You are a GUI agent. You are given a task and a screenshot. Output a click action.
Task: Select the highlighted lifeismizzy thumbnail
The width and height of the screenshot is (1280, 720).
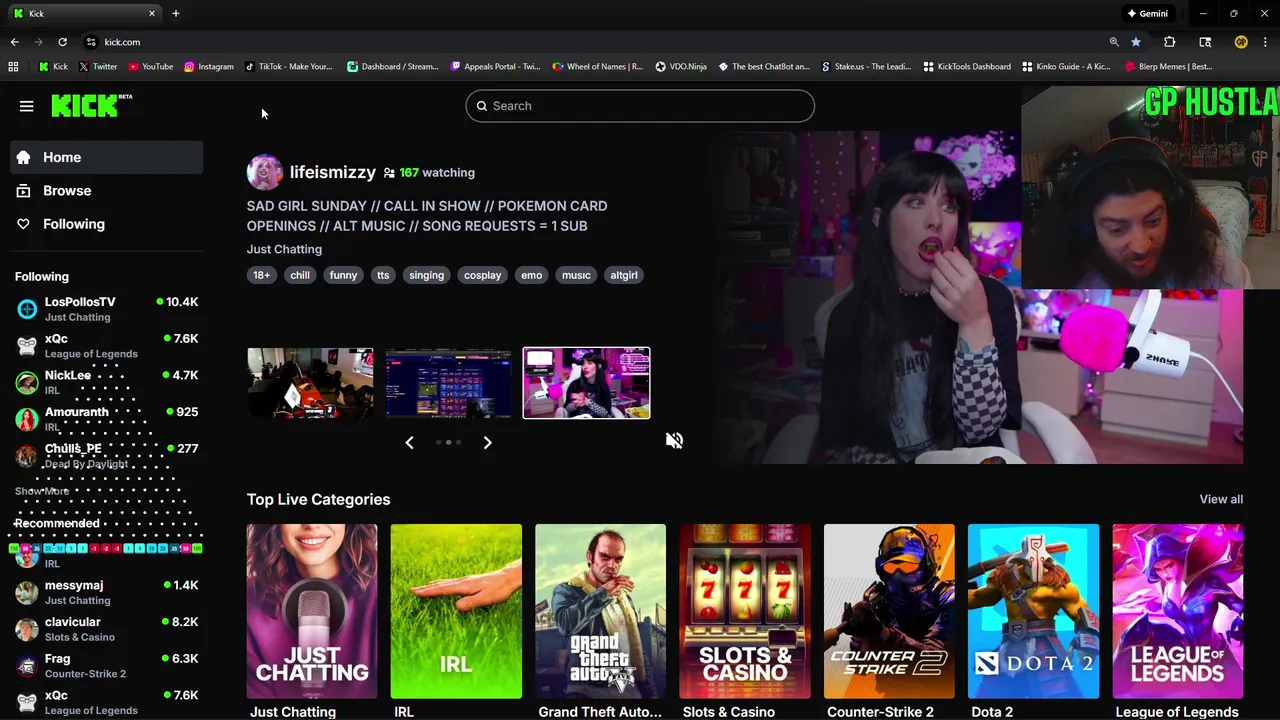click(586, 383)
